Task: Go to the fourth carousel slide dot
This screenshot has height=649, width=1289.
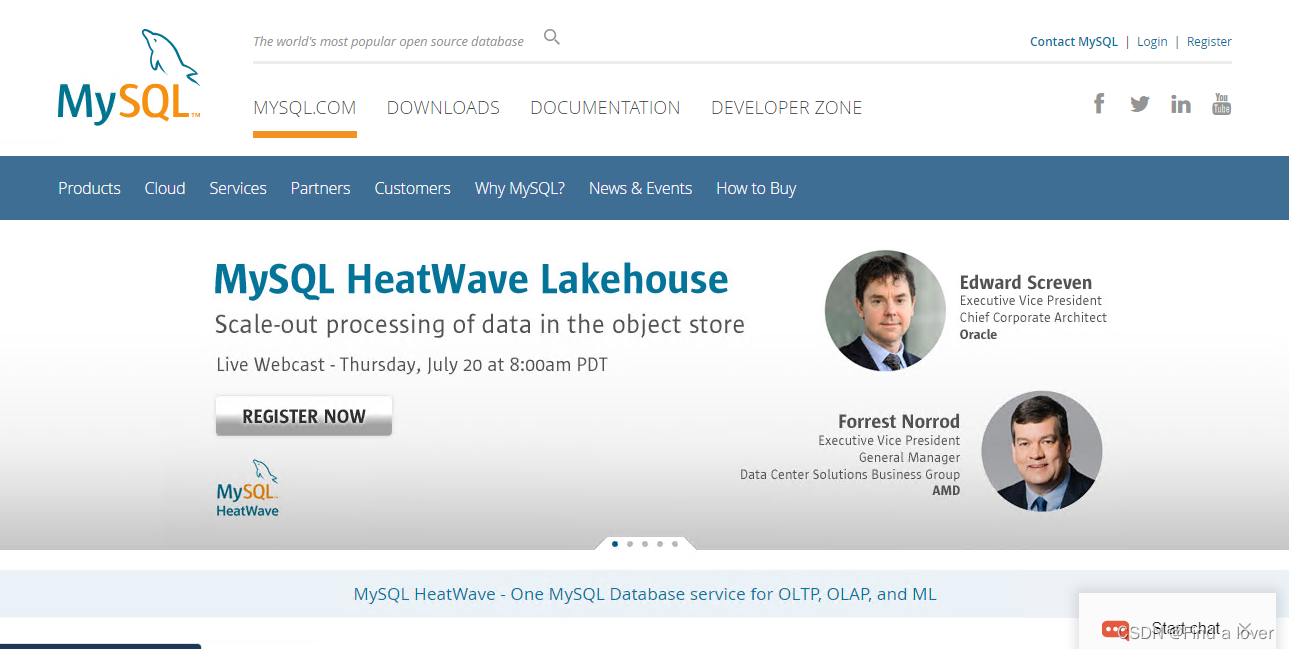Action: click(660, 544)
